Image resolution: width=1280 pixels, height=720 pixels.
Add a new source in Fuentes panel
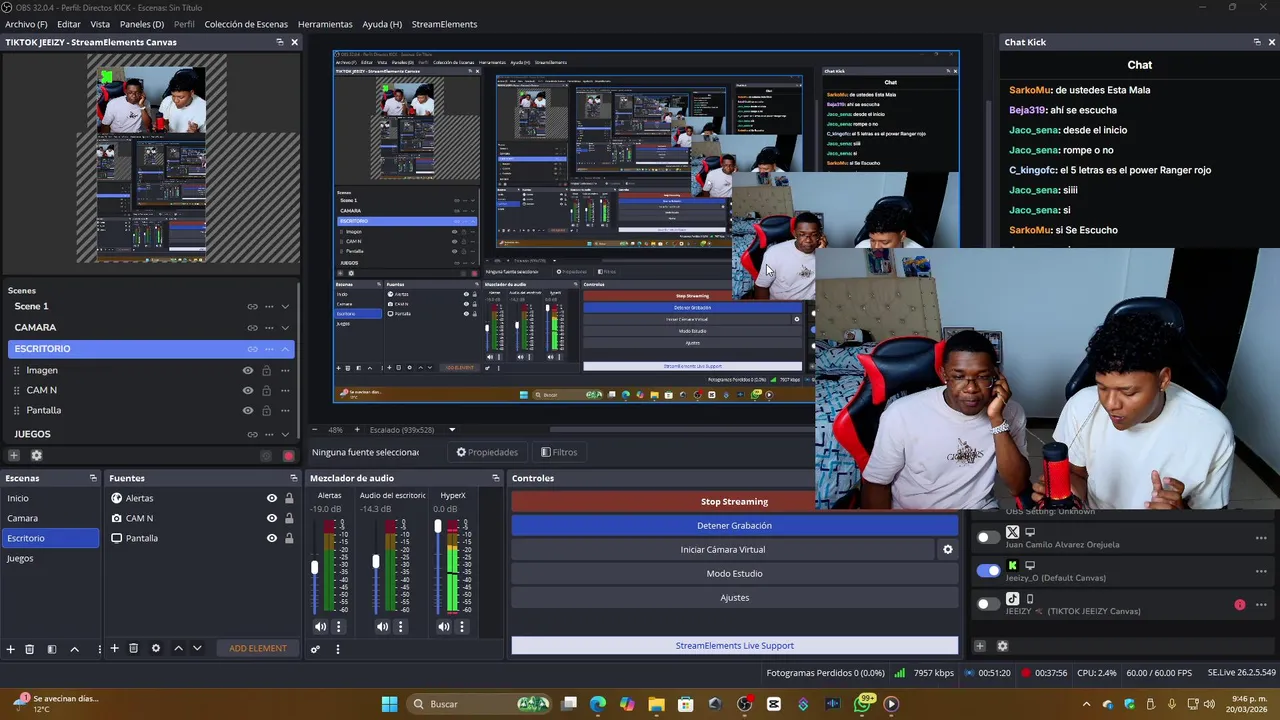pos(114,649)
